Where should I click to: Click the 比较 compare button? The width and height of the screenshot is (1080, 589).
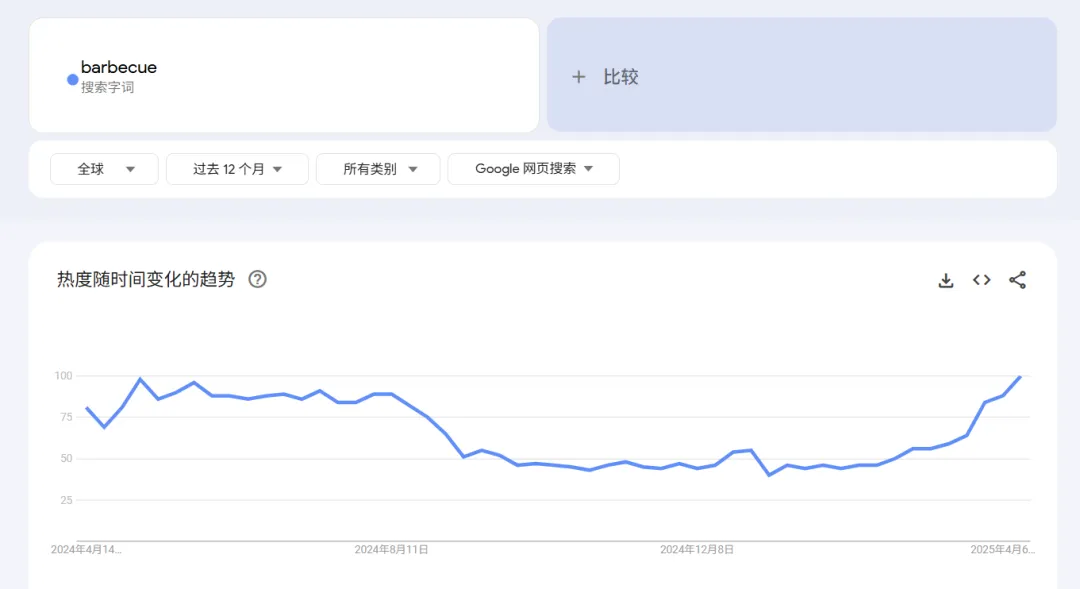[x=620, y=77]
